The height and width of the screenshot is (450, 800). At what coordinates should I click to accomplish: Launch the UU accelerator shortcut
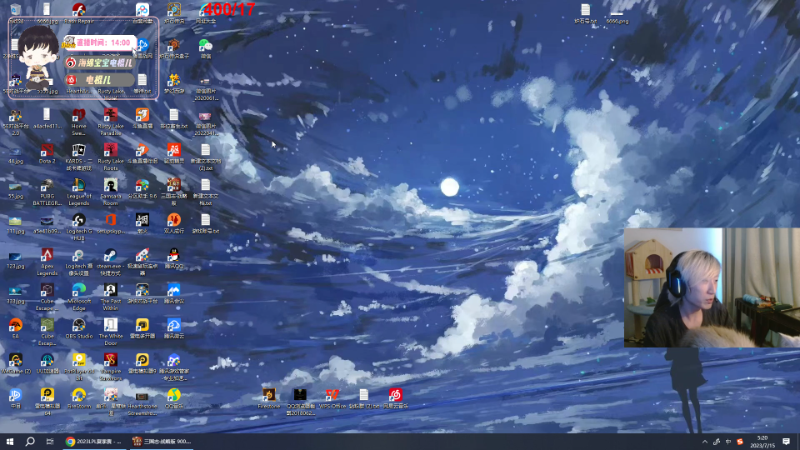tap(47, 360)
